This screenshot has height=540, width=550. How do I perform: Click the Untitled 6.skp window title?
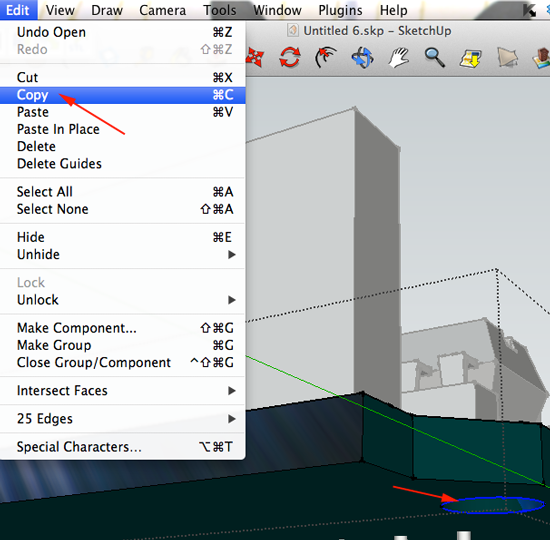(x=377, y=31)
